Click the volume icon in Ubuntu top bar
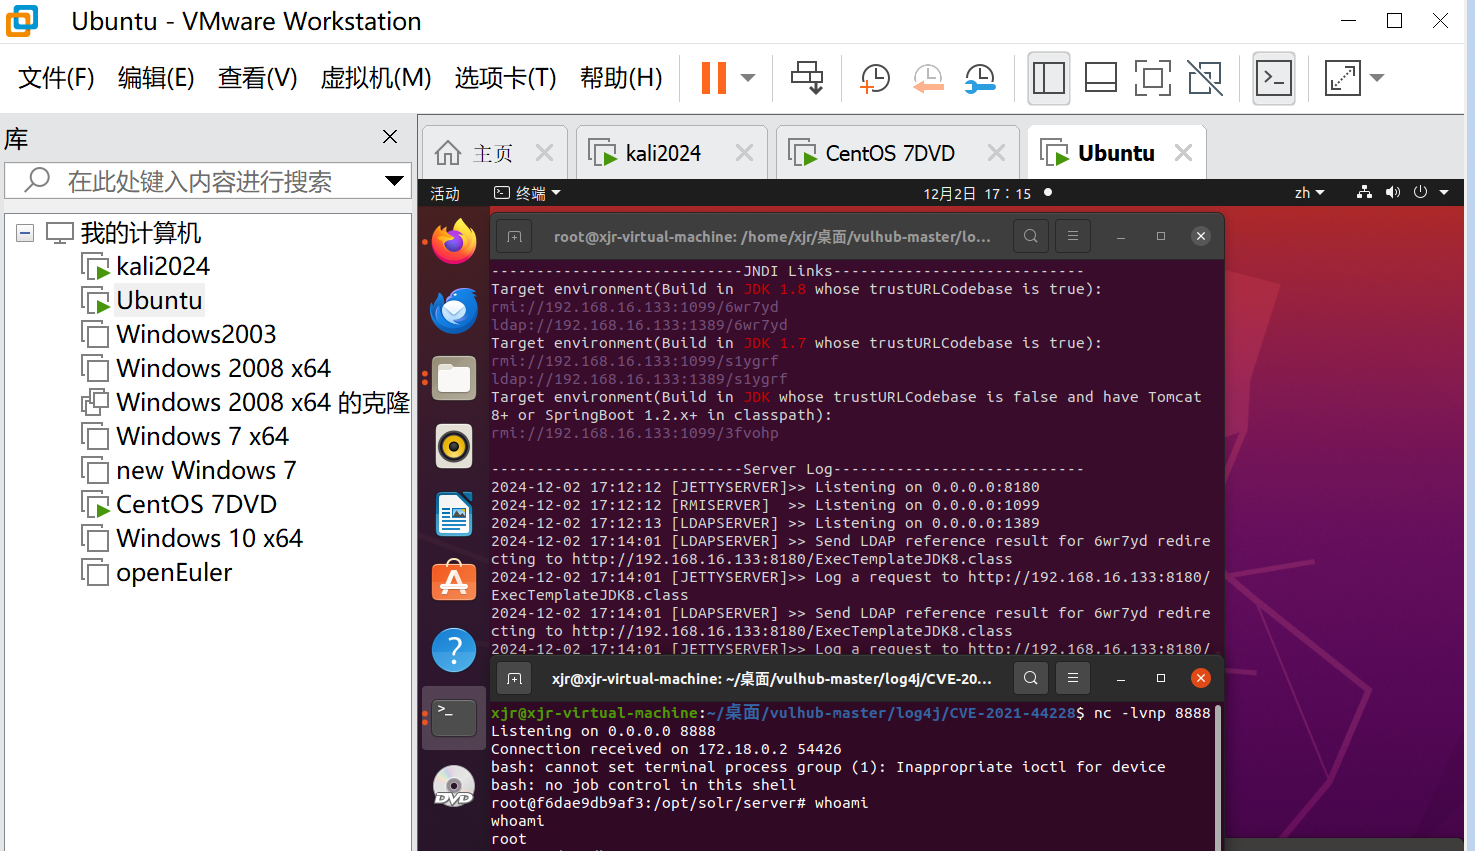This screenshot has height=851, width=1475. (x=1393, y=192)
